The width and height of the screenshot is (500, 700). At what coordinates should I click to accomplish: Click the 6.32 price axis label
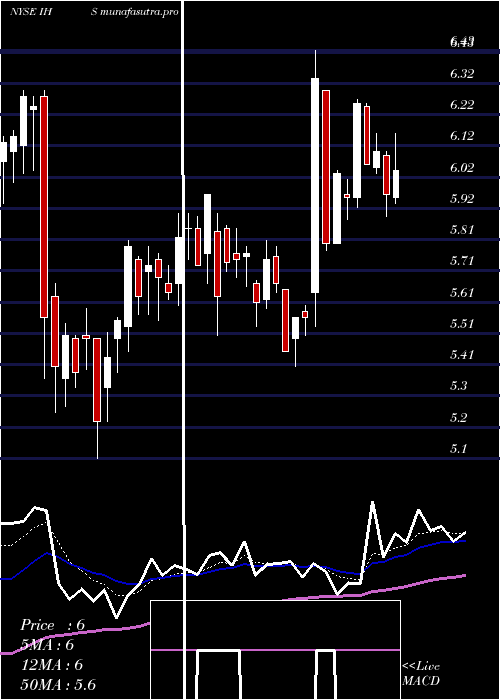(462, 74)
